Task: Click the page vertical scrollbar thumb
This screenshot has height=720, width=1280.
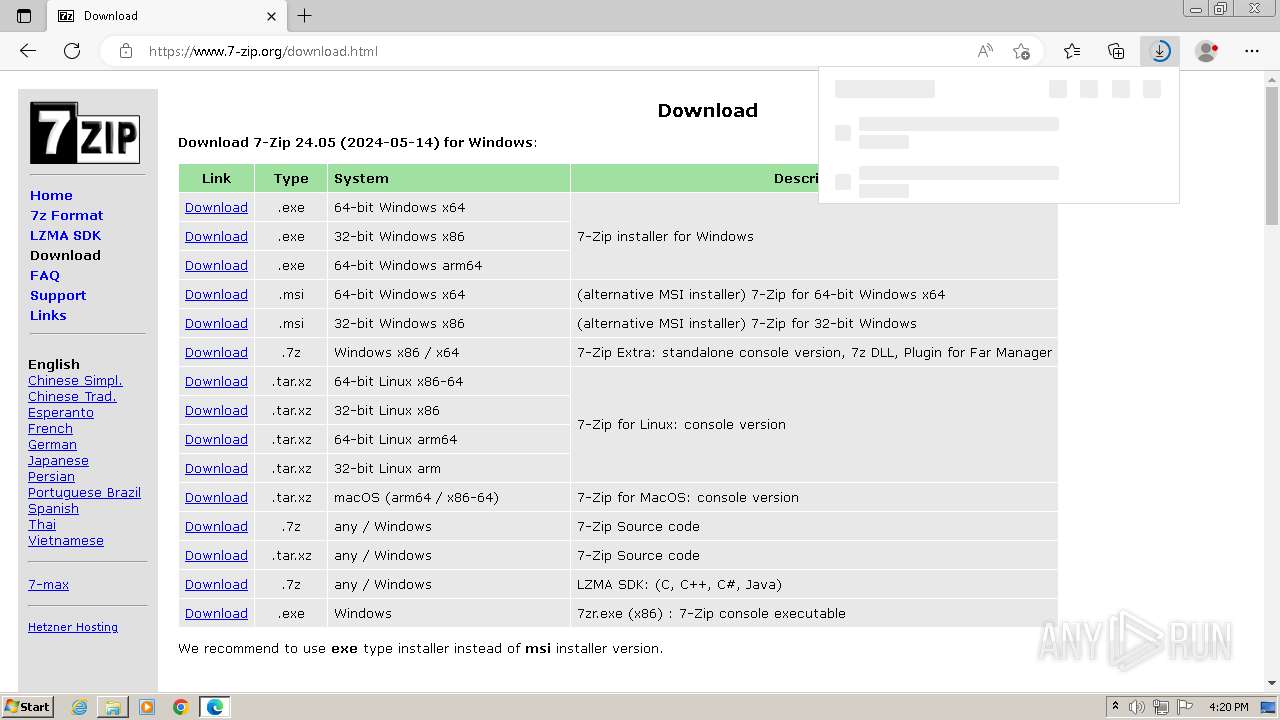Action: click(x=1272, y=155)
